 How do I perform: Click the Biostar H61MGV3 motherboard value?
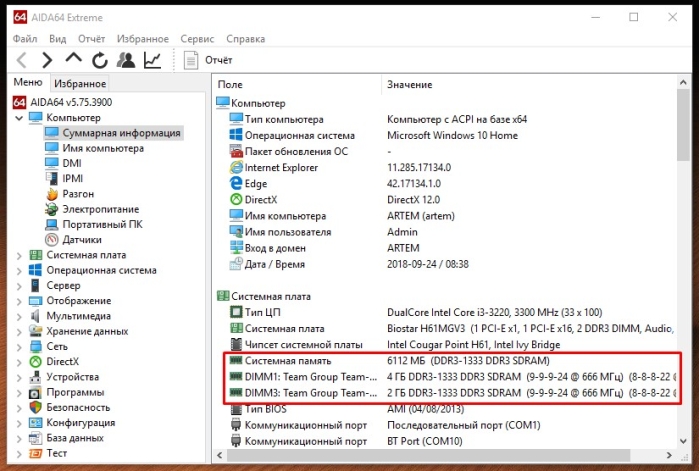pos(530,328)
